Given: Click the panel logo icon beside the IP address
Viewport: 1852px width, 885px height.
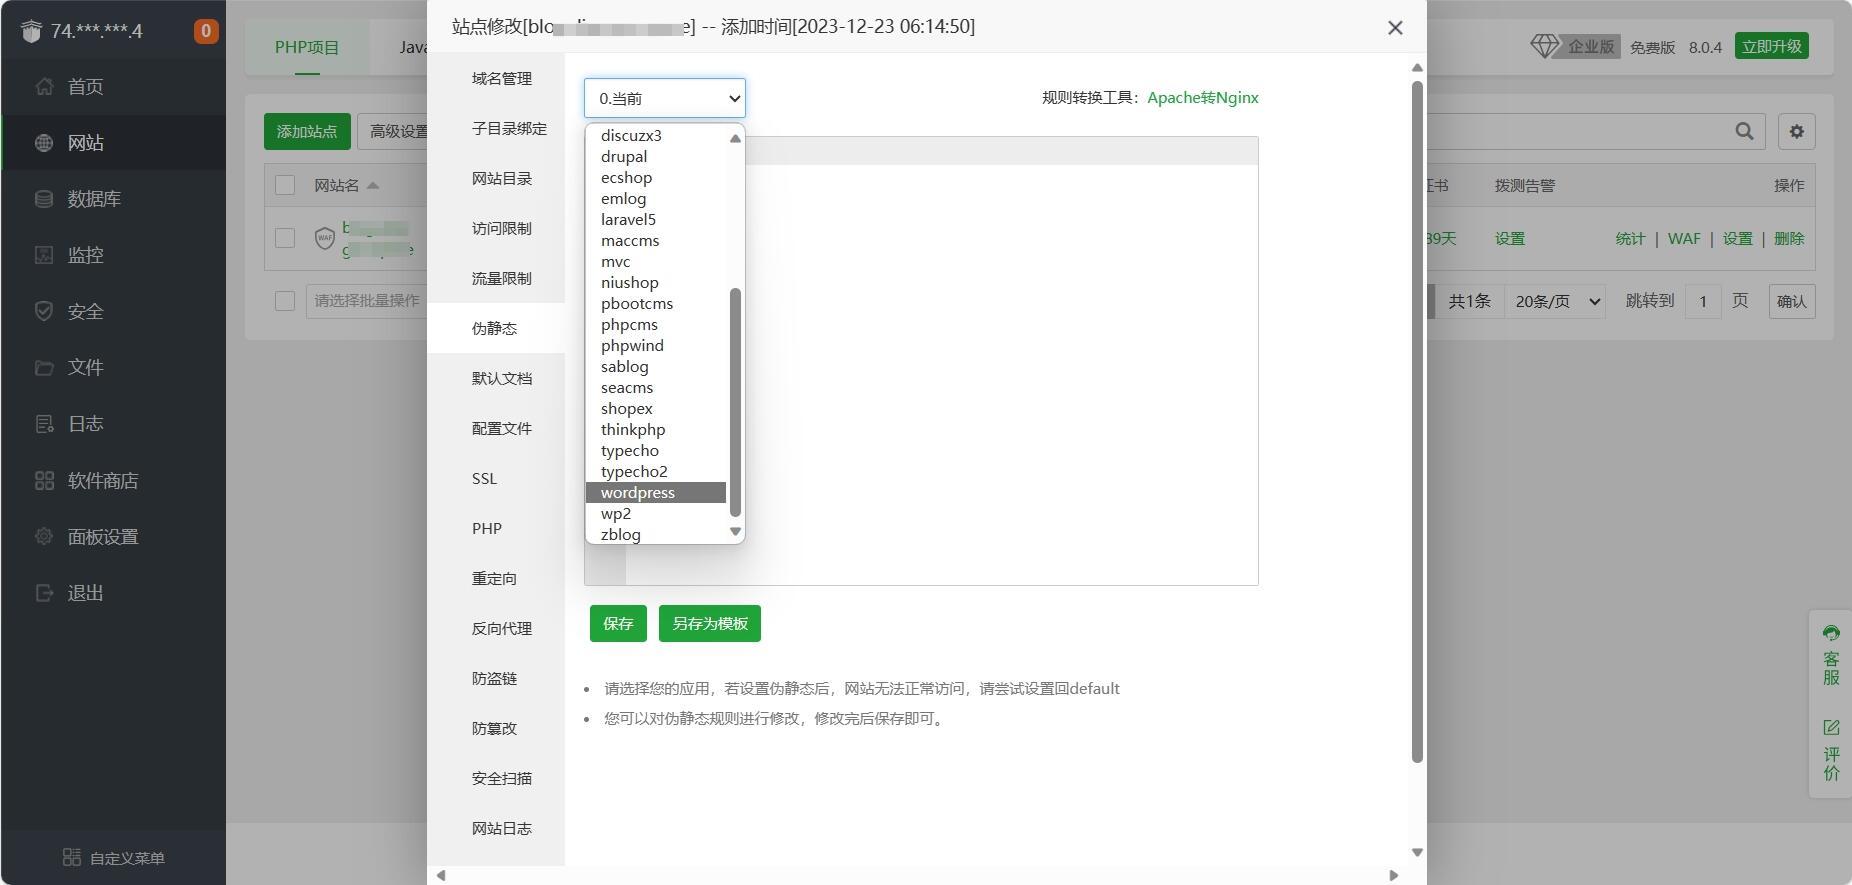Looking at the screenshot, I should (31, 31).
